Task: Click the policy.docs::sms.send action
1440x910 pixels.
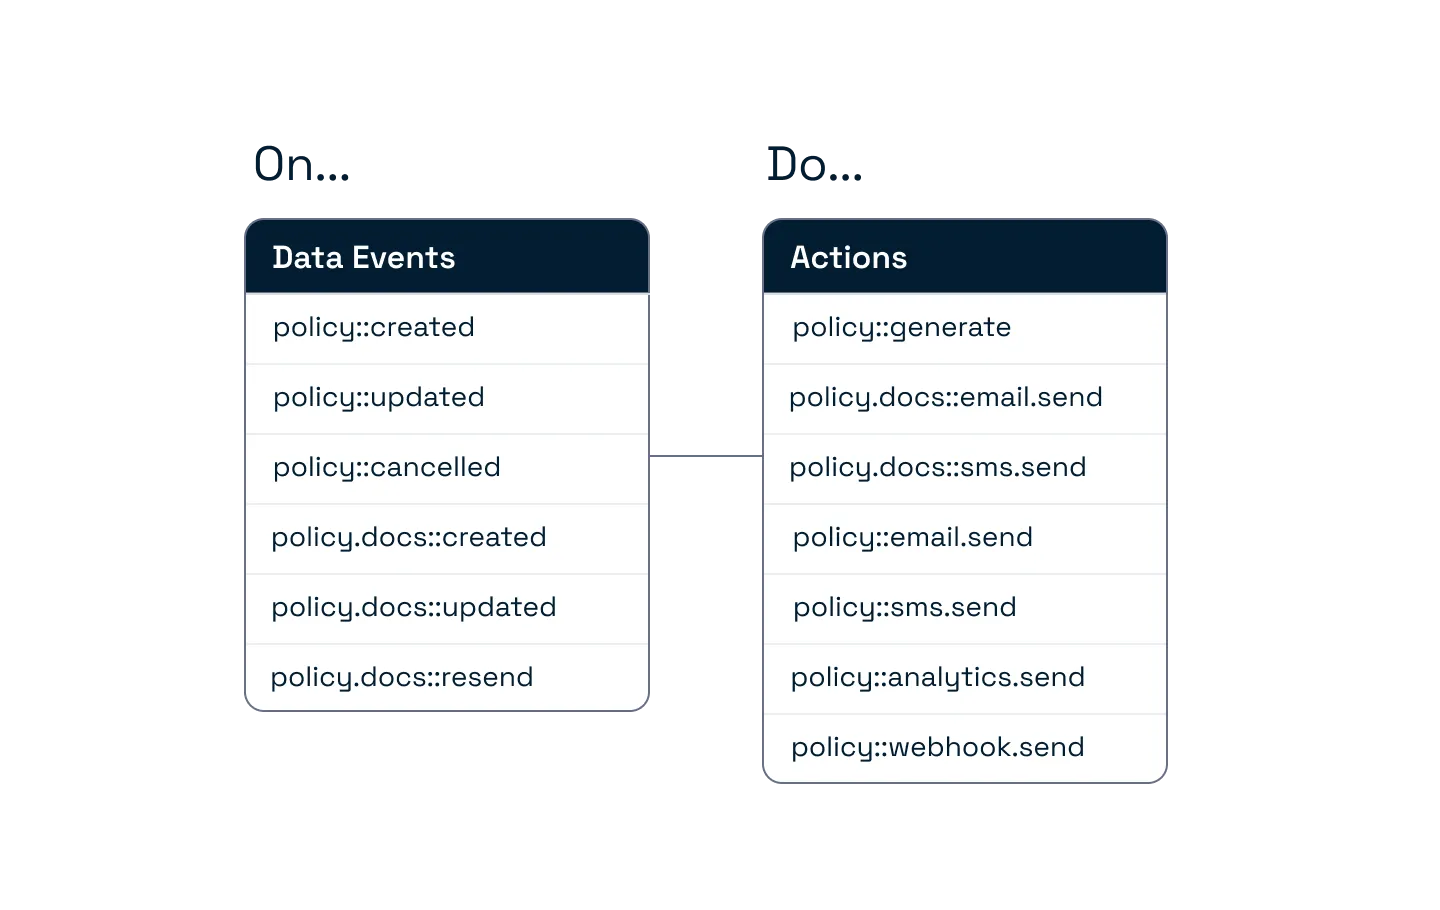Action: click(x=965, y=468)
